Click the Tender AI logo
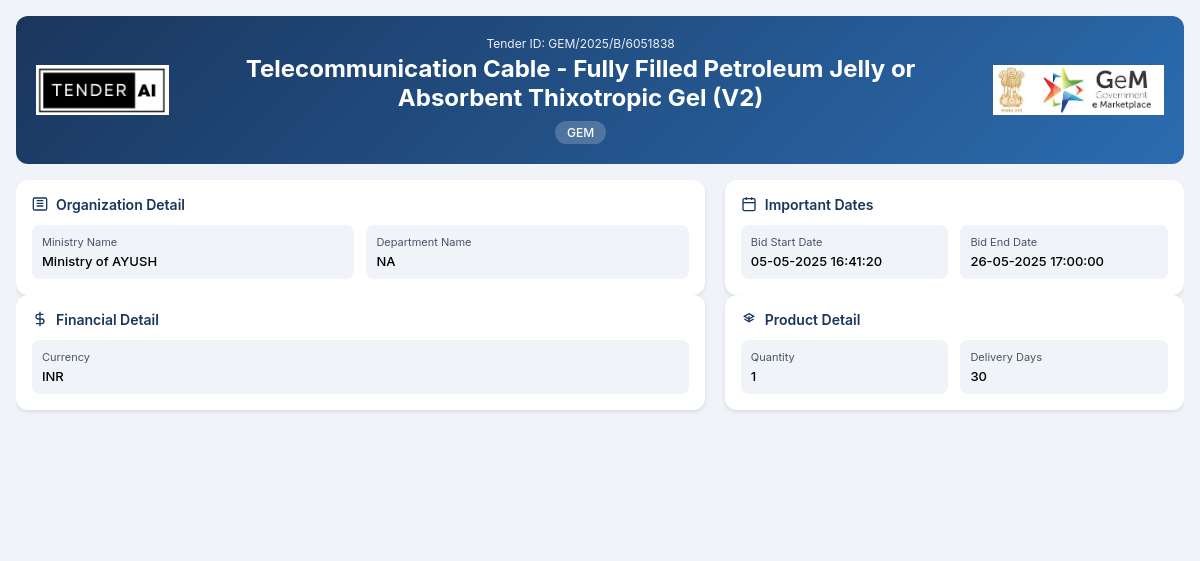The width and height of the screenshot is (1200, 561). click(102, 90)
